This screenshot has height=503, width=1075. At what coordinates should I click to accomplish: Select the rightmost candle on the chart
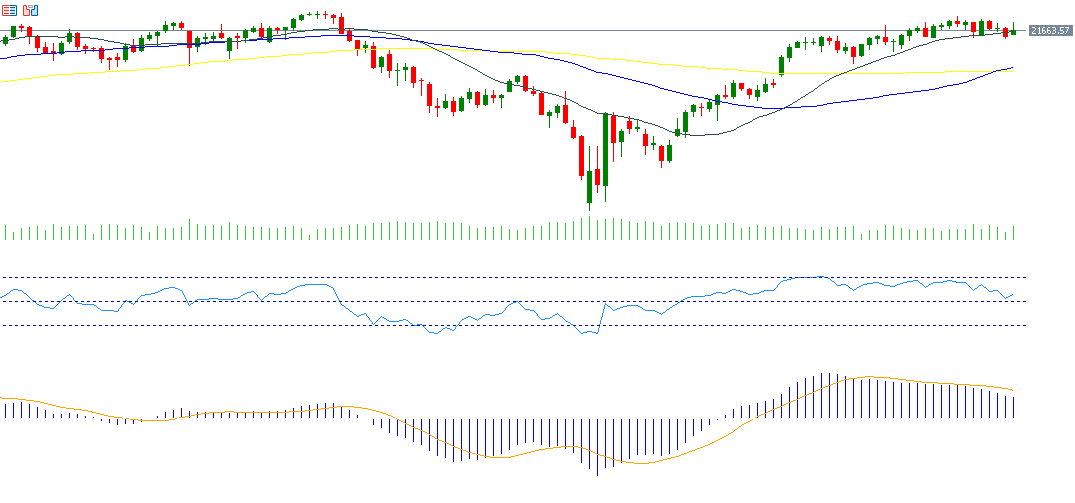point(1013,31)
